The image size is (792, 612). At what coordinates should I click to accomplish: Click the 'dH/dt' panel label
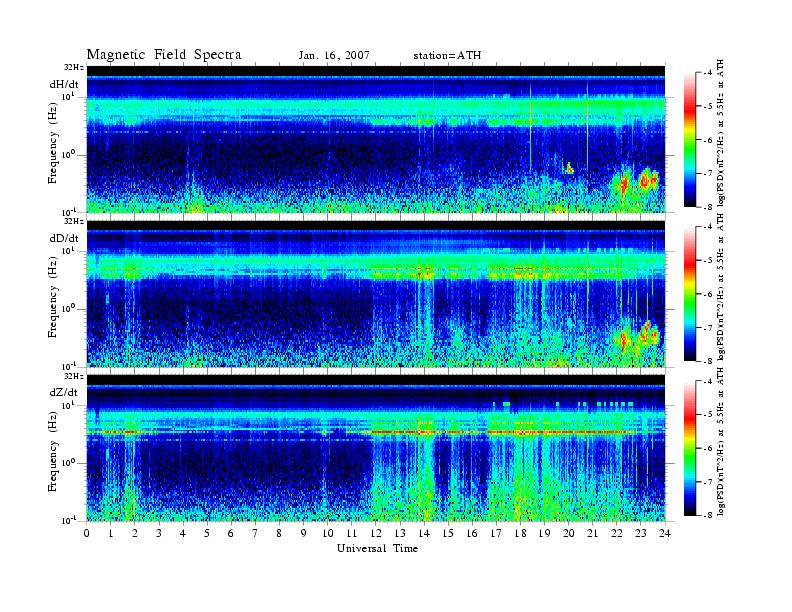click(x=64, y=84)
